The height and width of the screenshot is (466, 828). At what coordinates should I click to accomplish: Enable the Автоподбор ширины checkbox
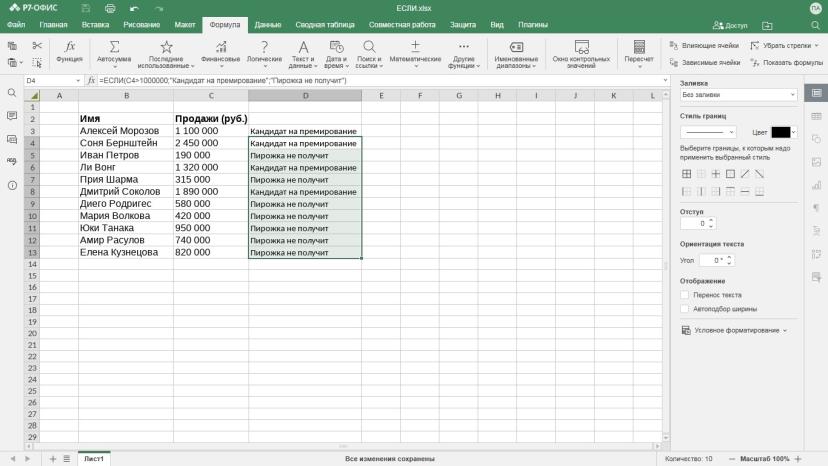[x=685, y=309]
